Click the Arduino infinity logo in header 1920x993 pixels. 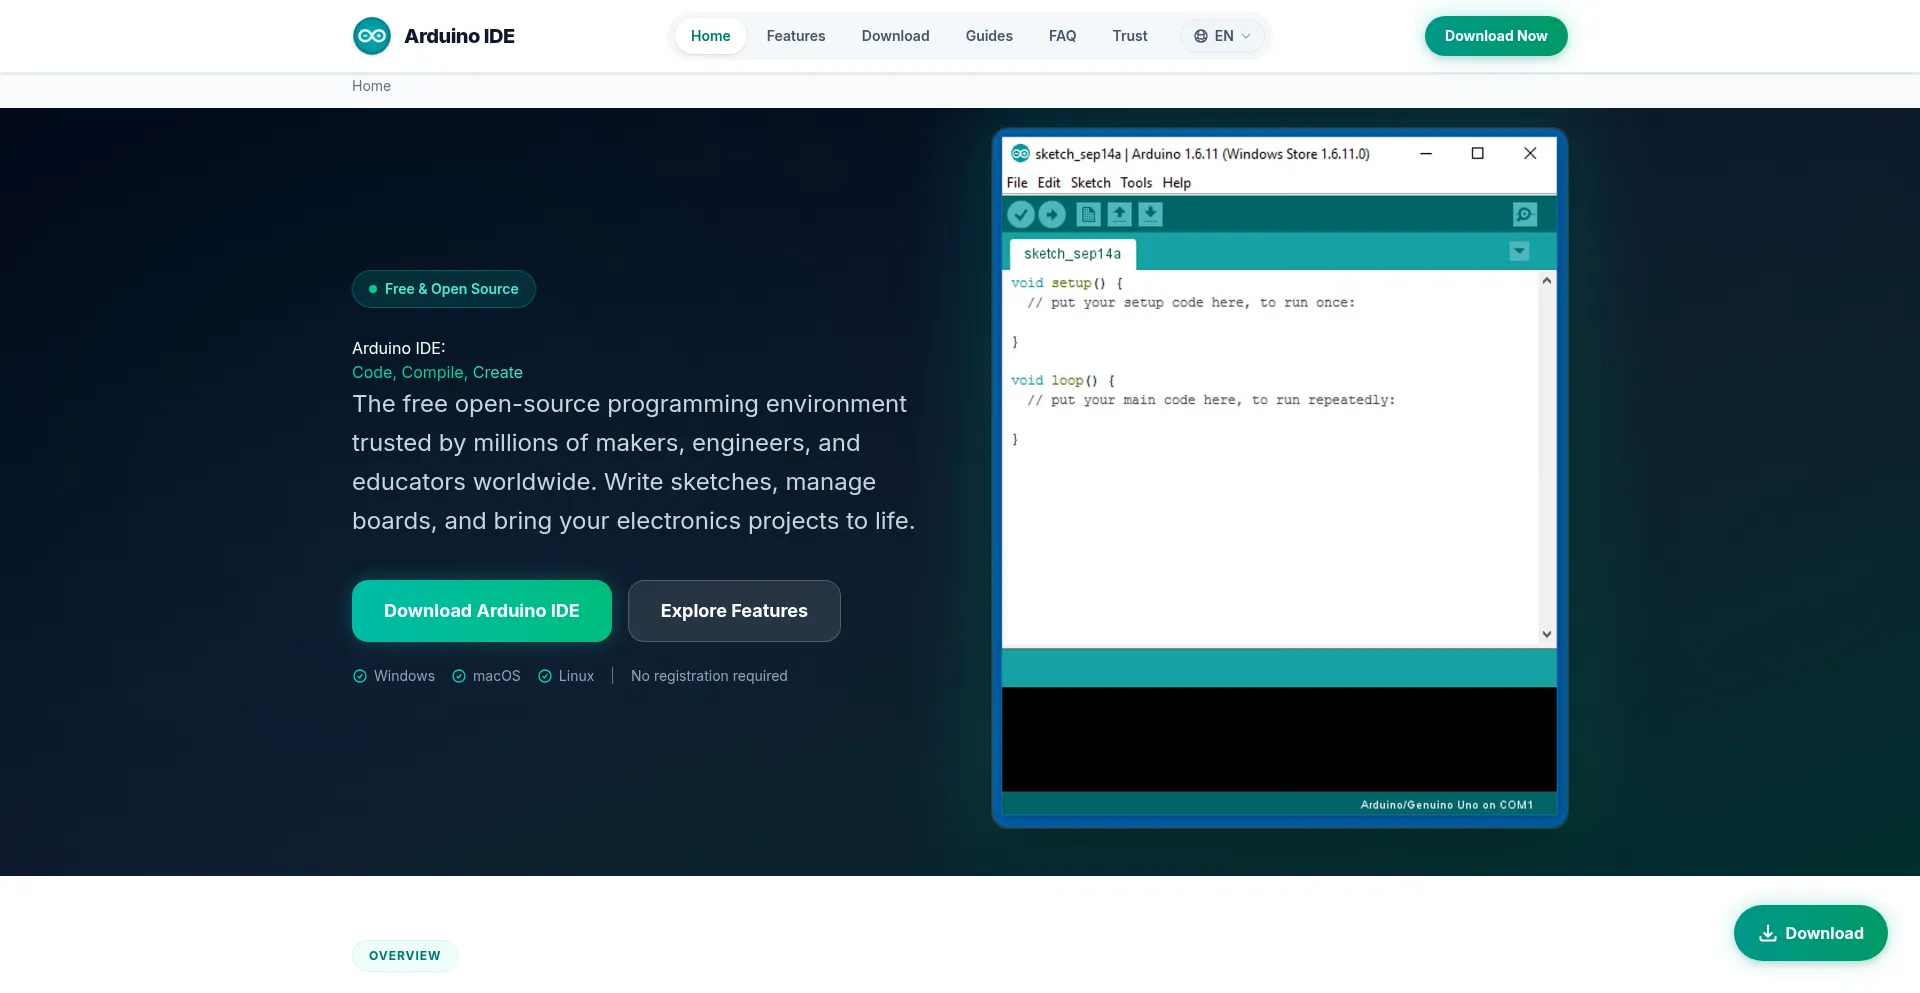(372, 36)
